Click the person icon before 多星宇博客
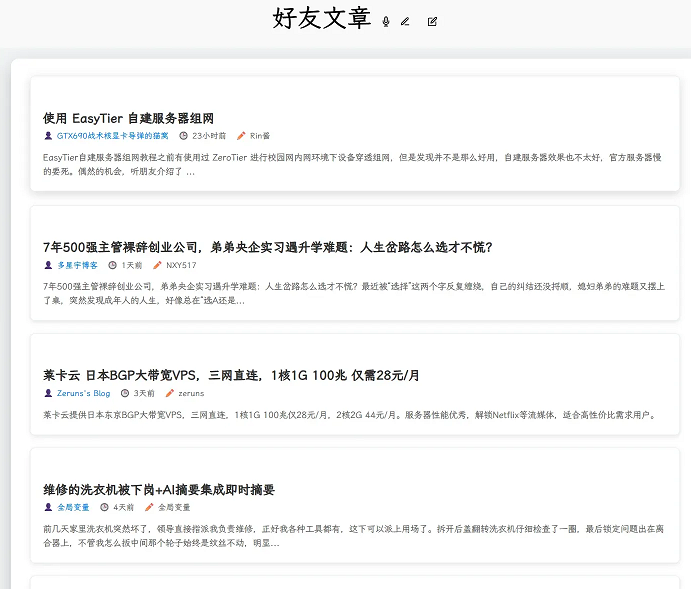691x589 pixels. [x=48, y=265]
